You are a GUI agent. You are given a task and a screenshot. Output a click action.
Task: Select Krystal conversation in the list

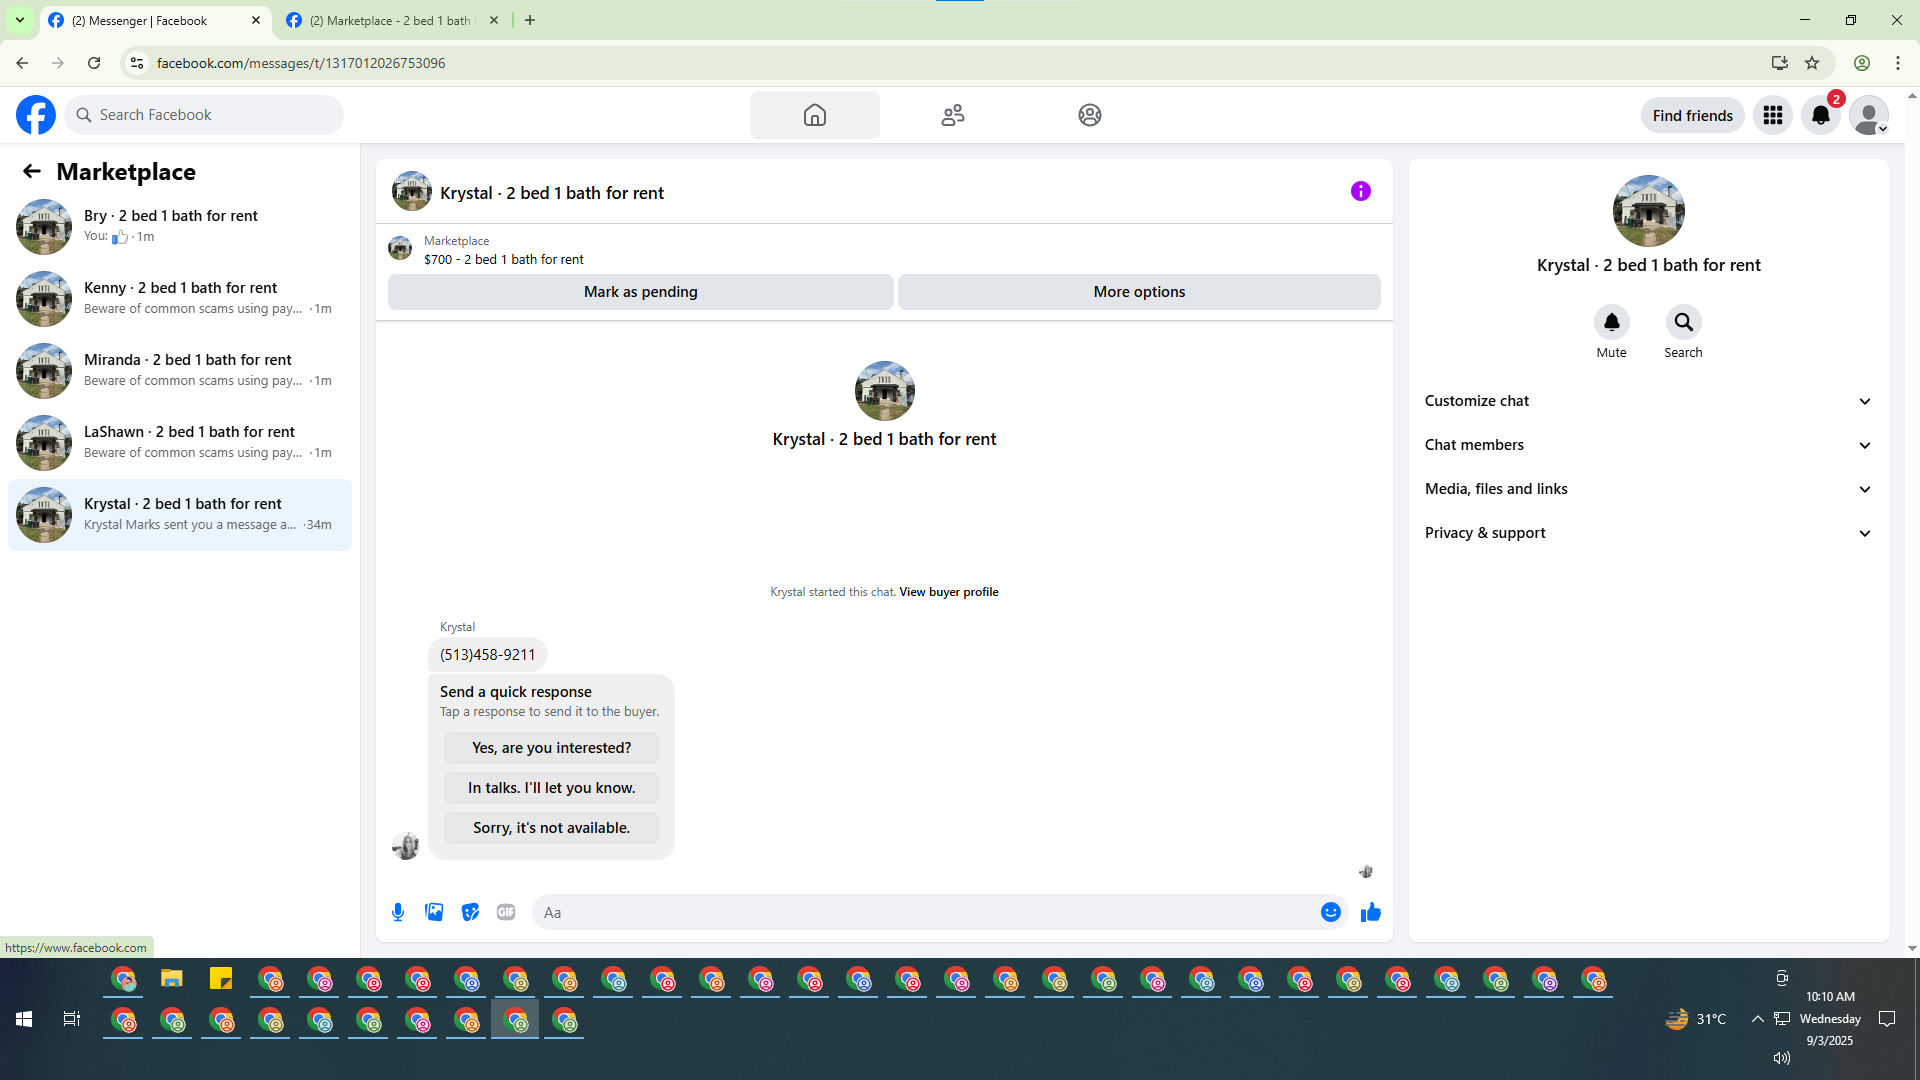coord(180,515)
